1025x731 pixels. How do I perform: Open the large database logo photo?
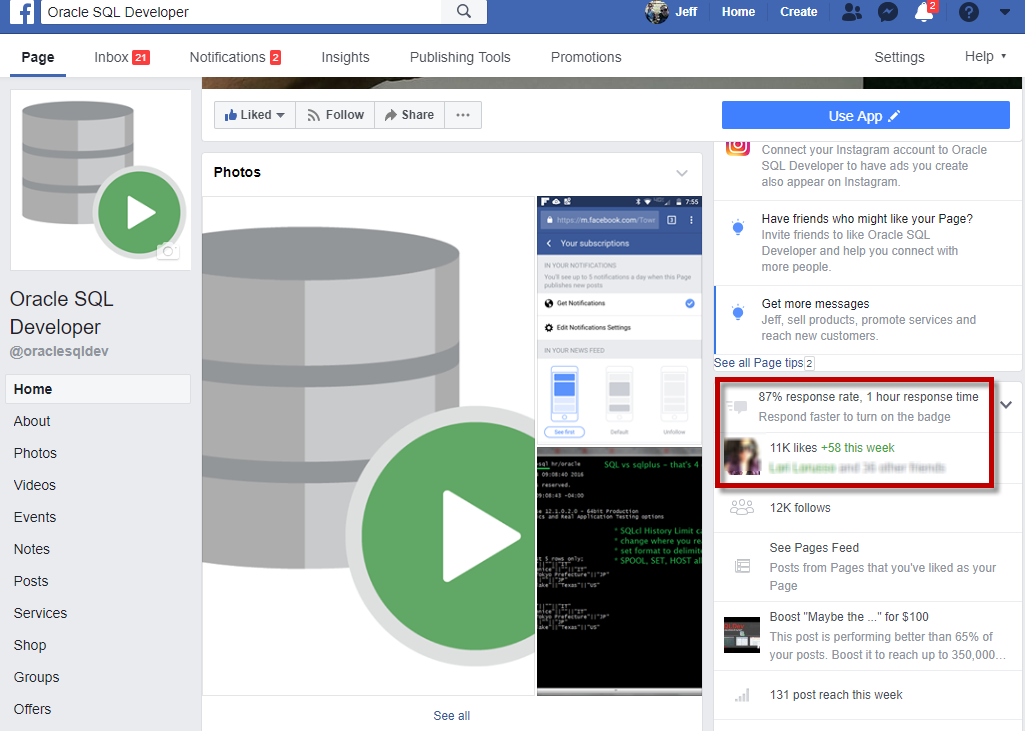[x=369, y=446]
